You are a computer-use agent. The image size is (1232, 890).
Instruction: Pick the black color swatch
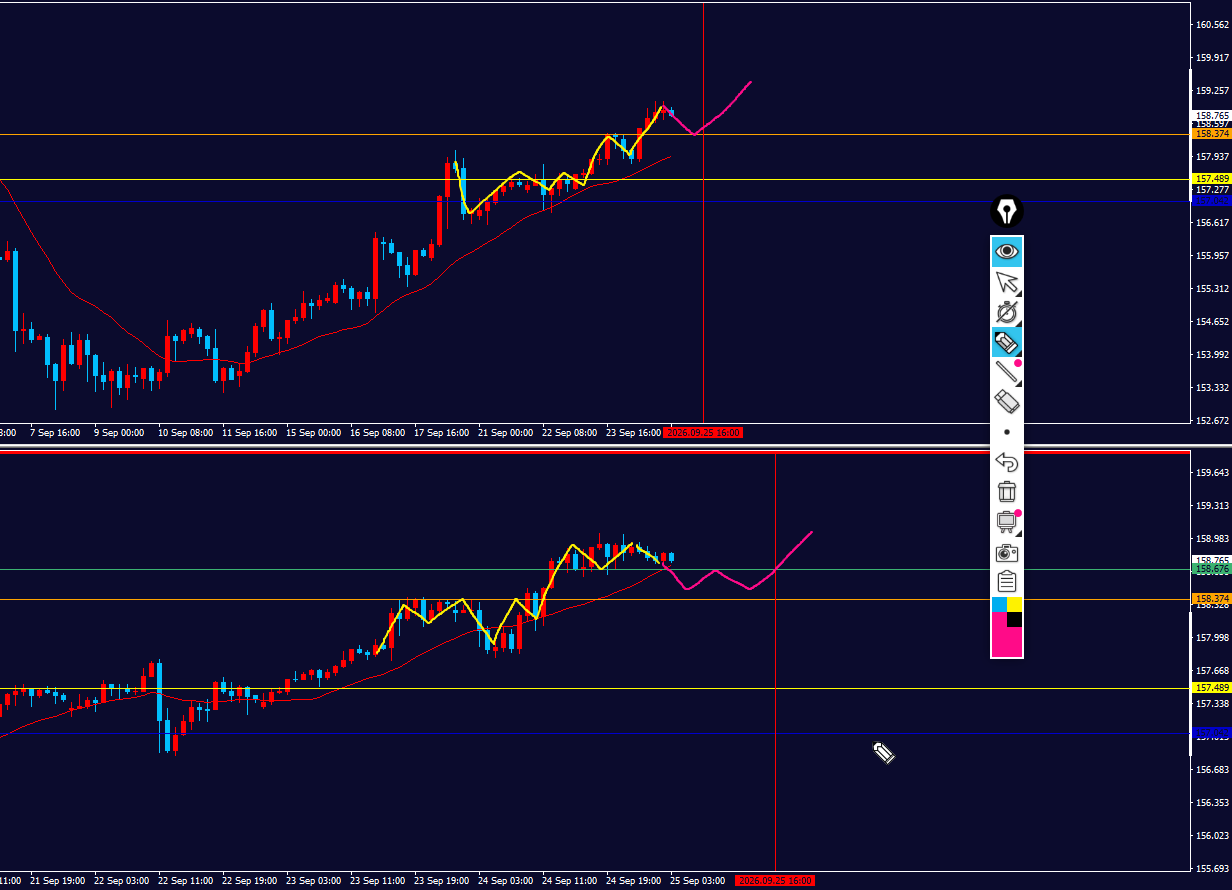(1015, 620)
